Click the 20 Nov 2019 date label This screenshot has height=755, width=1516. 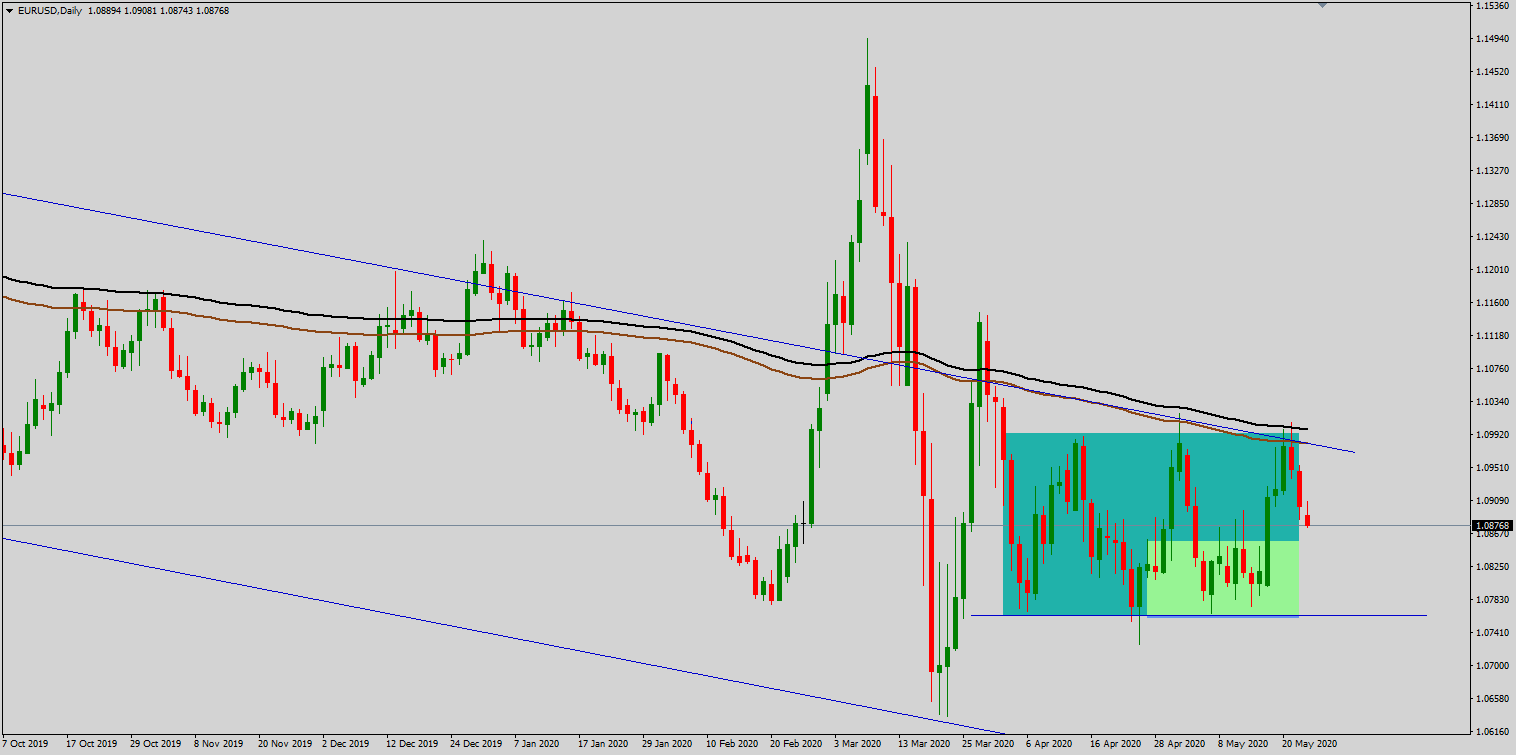tap(283, 745)
